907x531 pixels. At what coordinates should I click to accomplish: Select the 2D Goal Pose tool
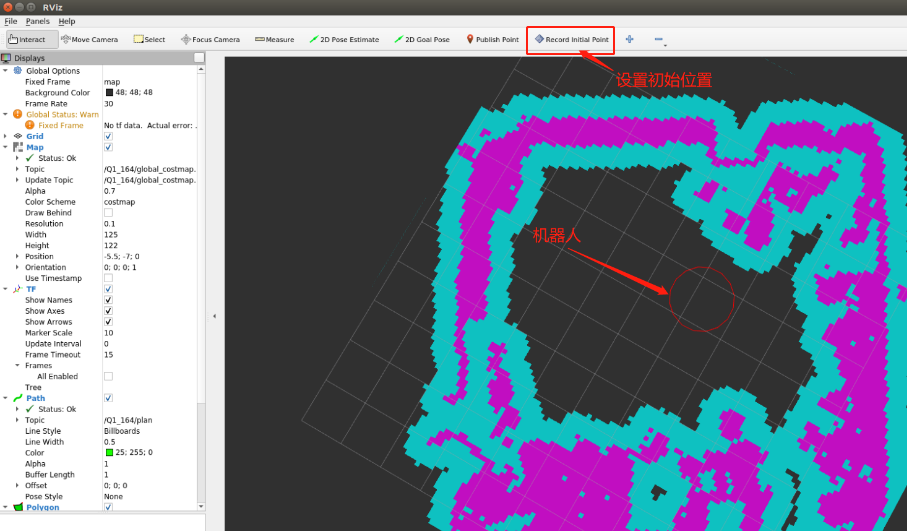click(x=422, y=39)
